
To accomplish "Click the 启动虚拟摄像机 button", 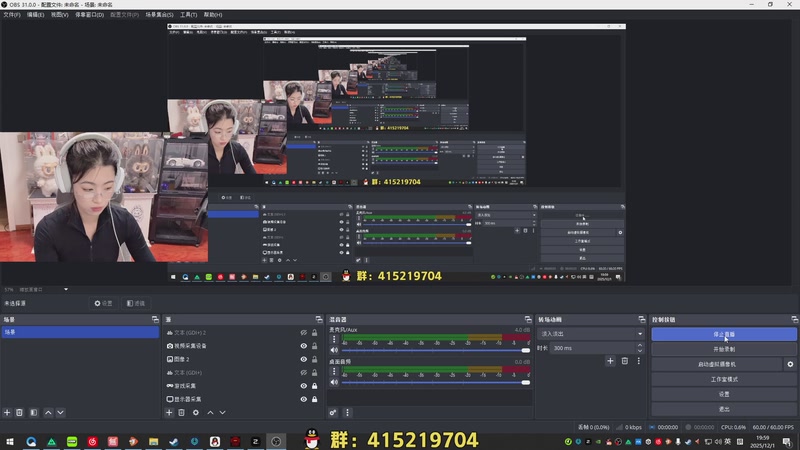I will [x=717, y=364].
